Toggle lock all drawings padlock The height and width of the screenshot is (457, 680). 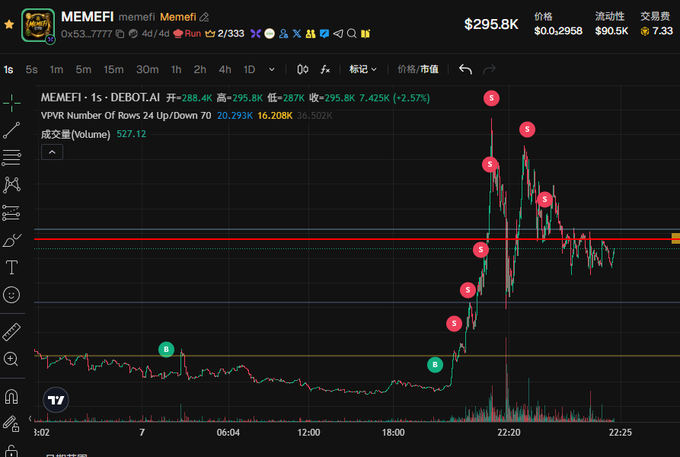(x=12, y=450)
